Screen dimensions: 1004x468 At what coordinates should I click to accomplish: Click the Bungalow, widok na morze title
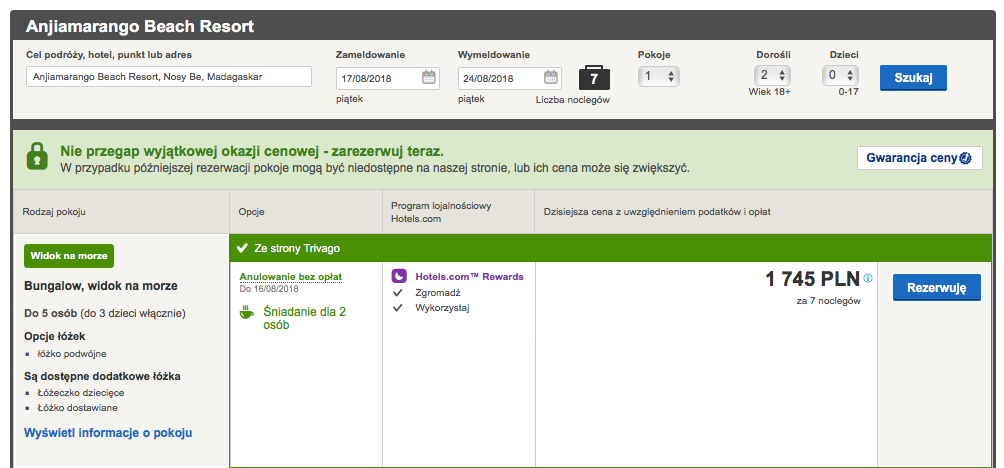pyautogui.click(x=101, y=286)
